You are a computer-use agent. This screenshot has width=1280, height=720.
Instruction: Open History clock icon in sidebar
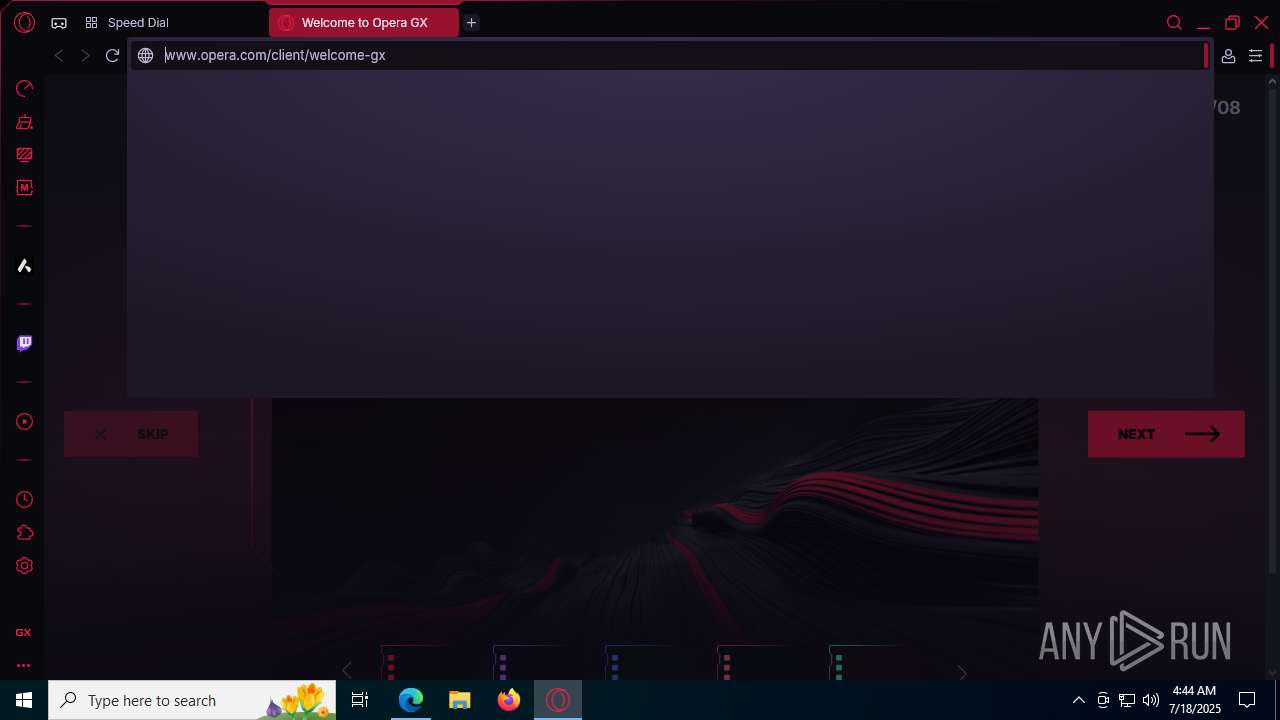24,500
